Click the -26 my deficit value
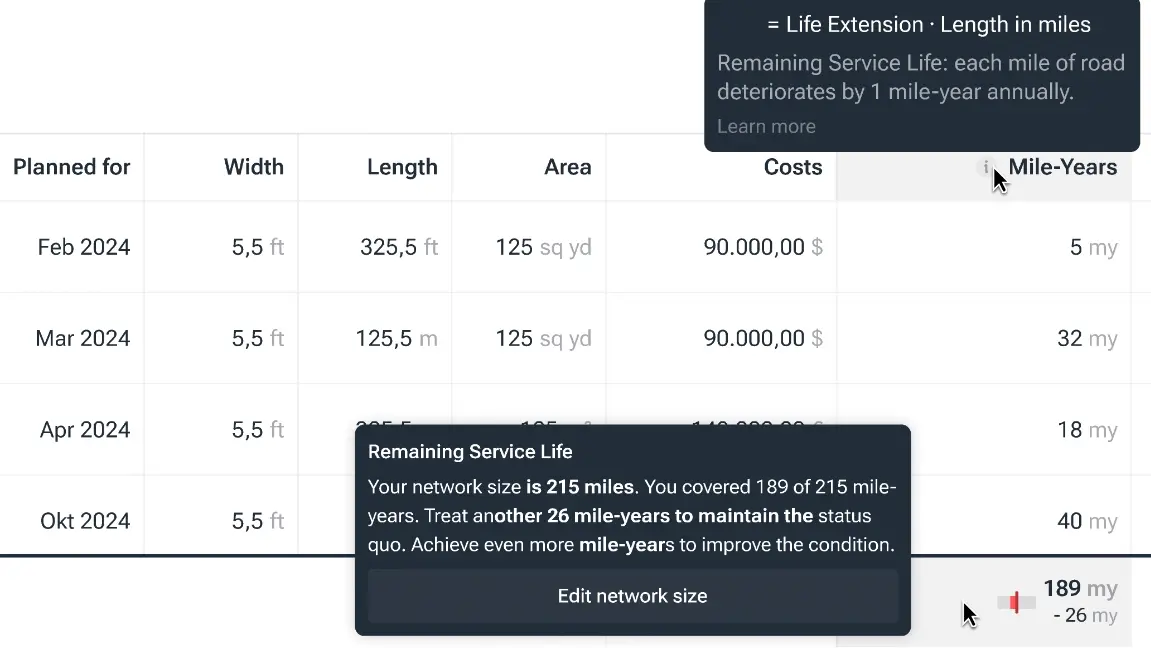This screenshot has height=648, width=1151. 1086,616
